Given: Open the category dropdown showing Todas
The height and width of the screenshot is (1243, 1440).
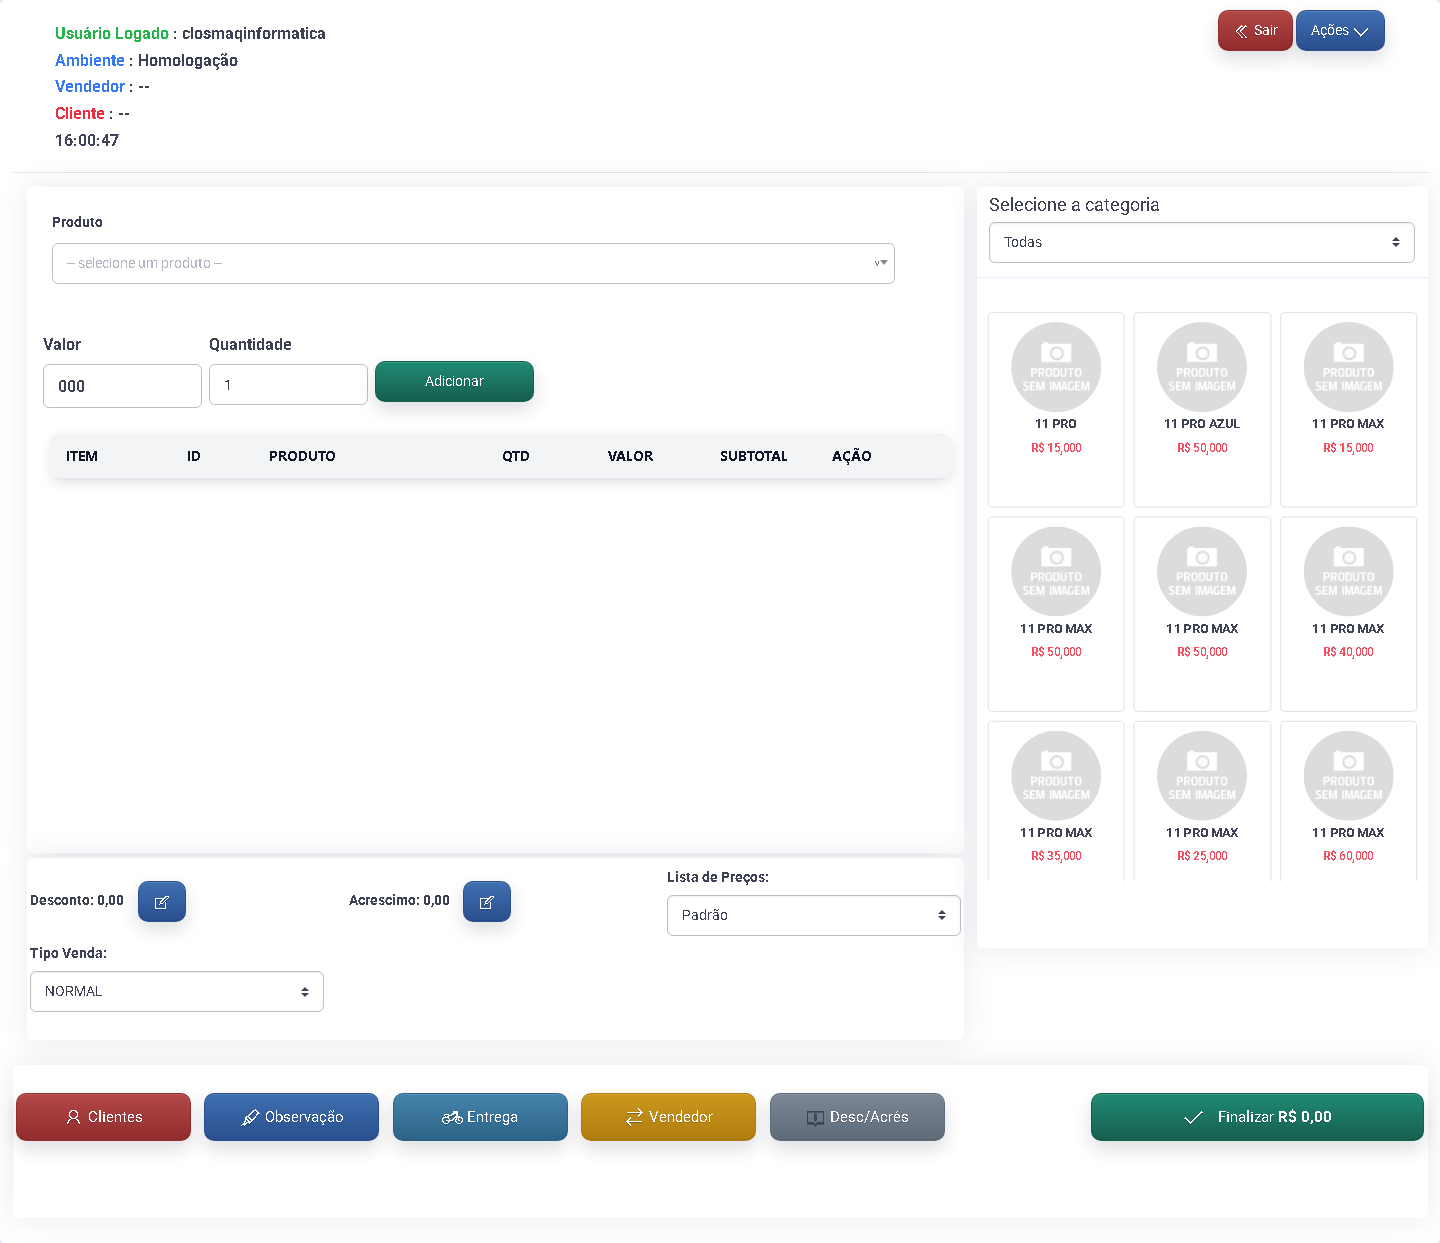Looking at the screenshot, I should (x=1201, y=242).
